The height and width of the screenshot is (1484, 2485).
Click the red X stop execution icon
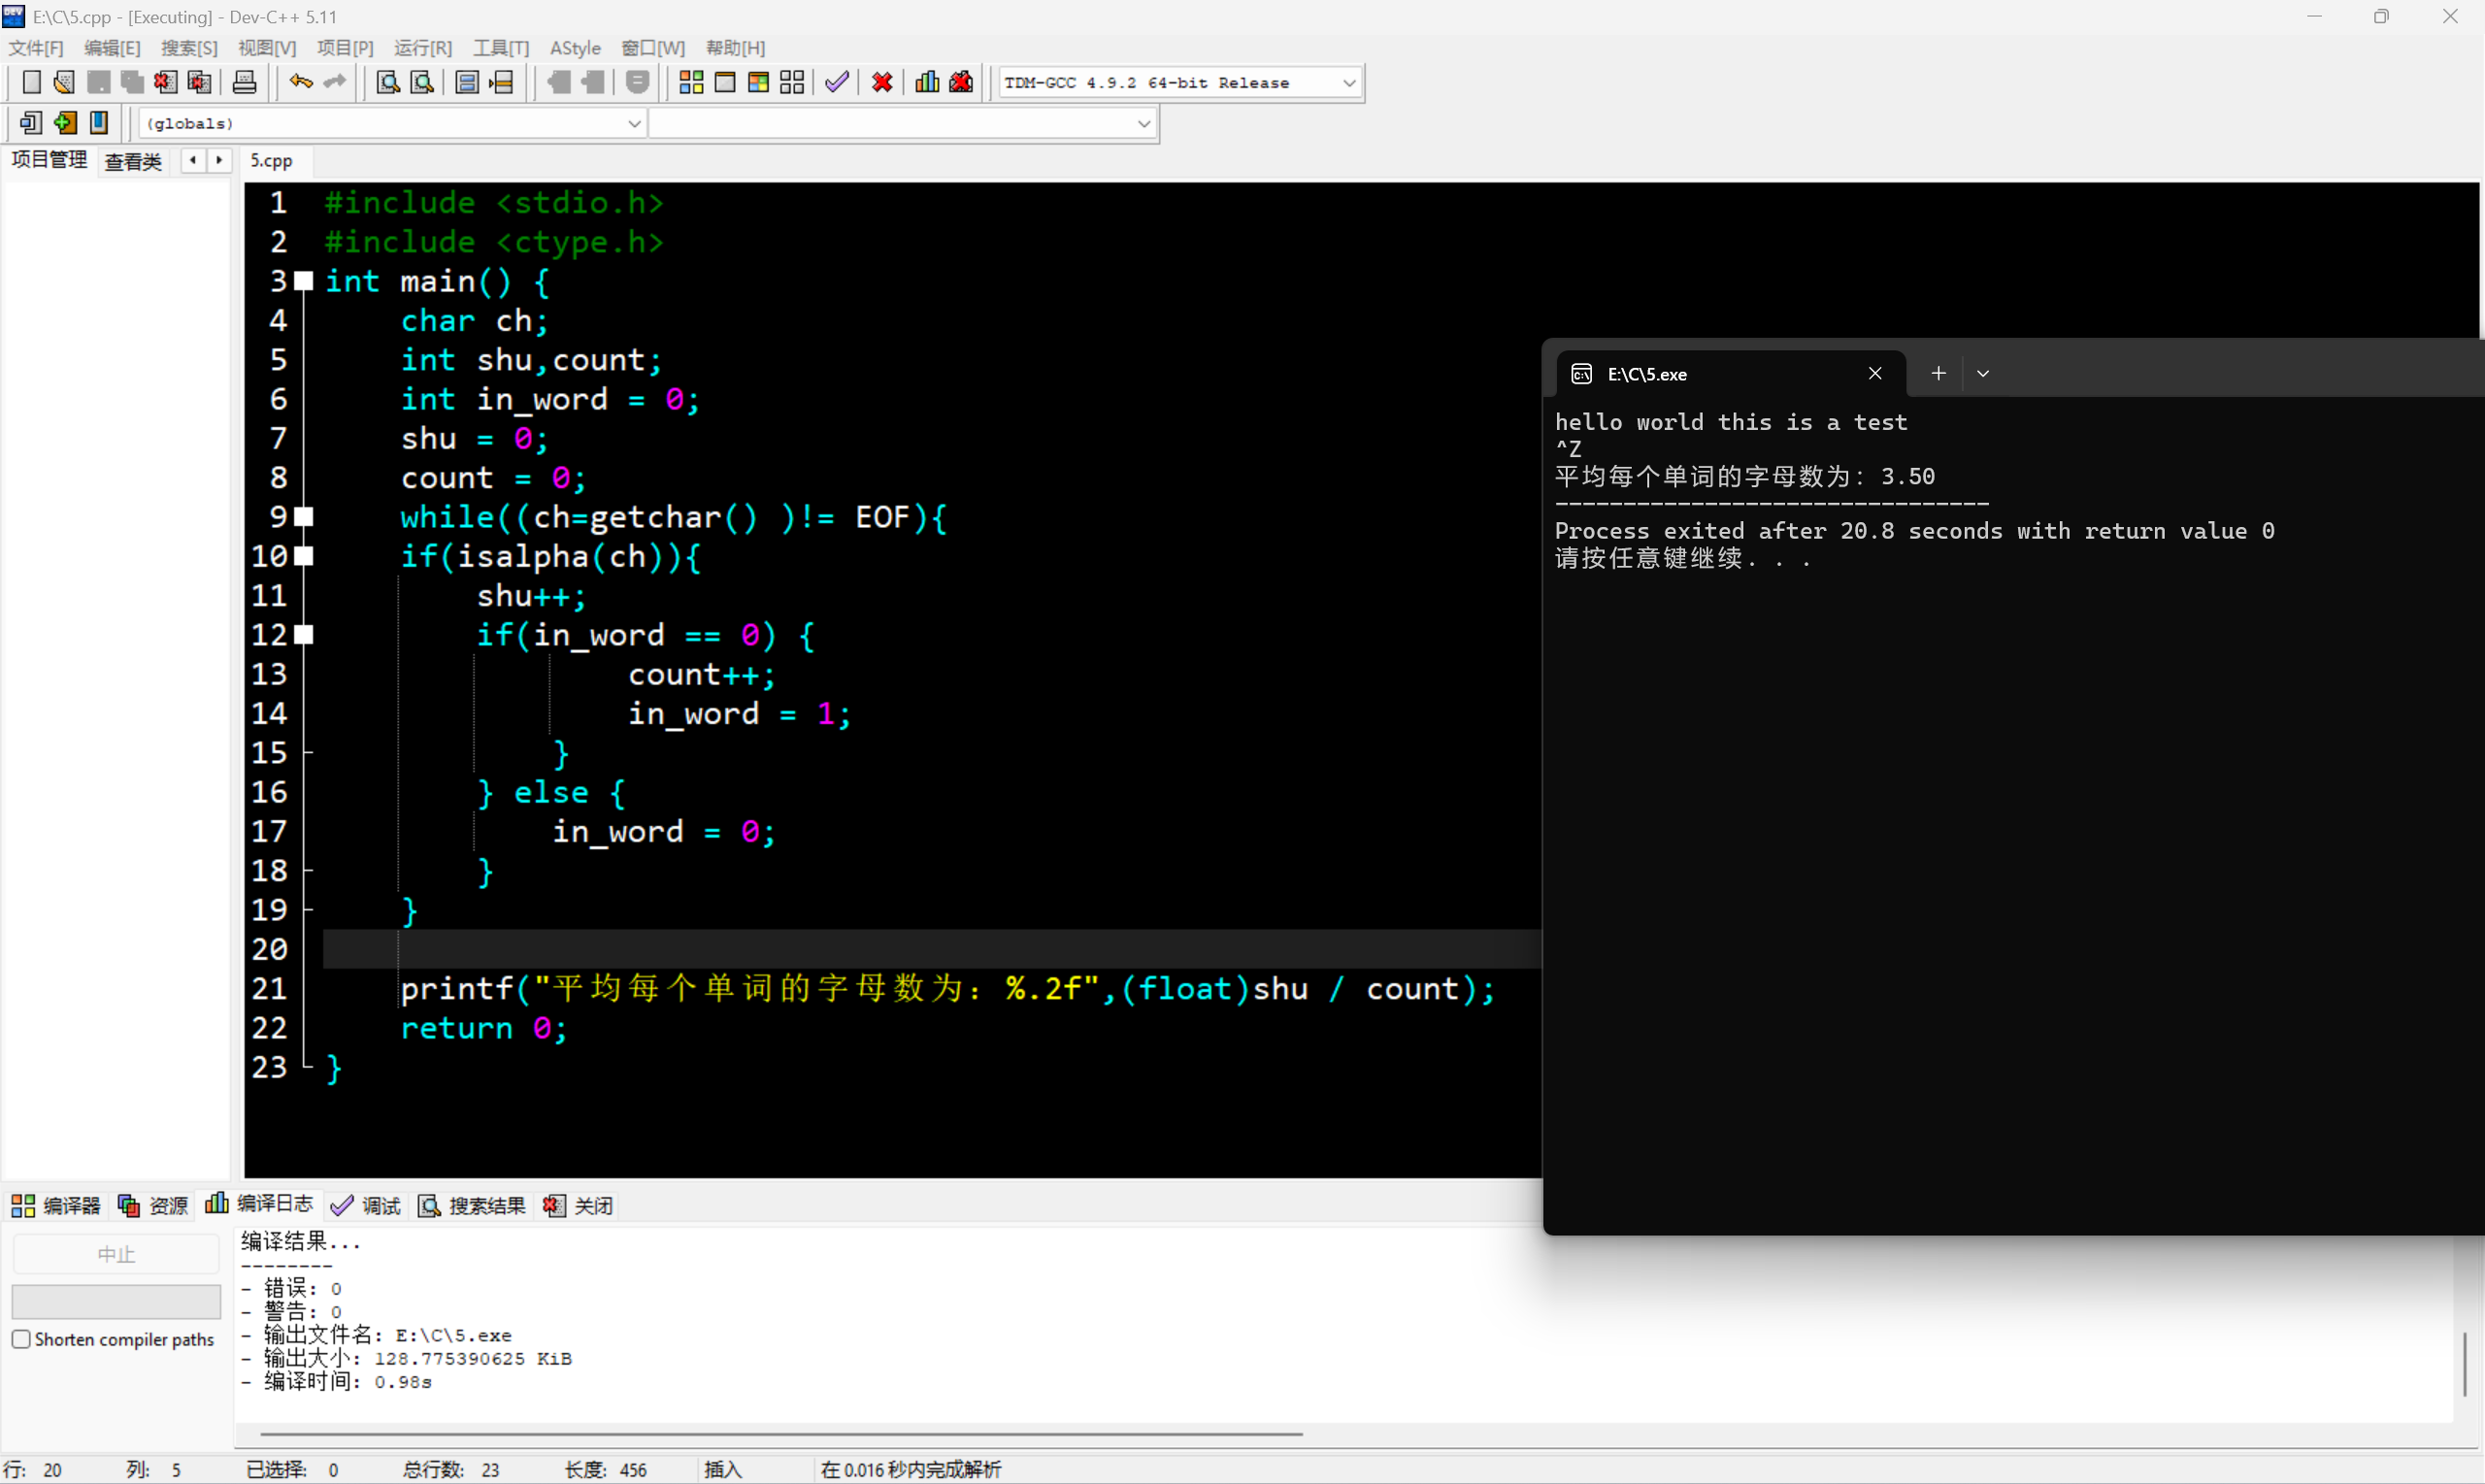[x=882, y=82]
